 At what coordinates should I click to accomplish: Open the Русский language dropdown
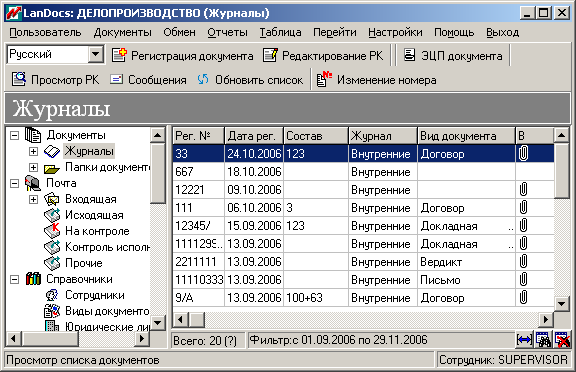tap(96, 54)
